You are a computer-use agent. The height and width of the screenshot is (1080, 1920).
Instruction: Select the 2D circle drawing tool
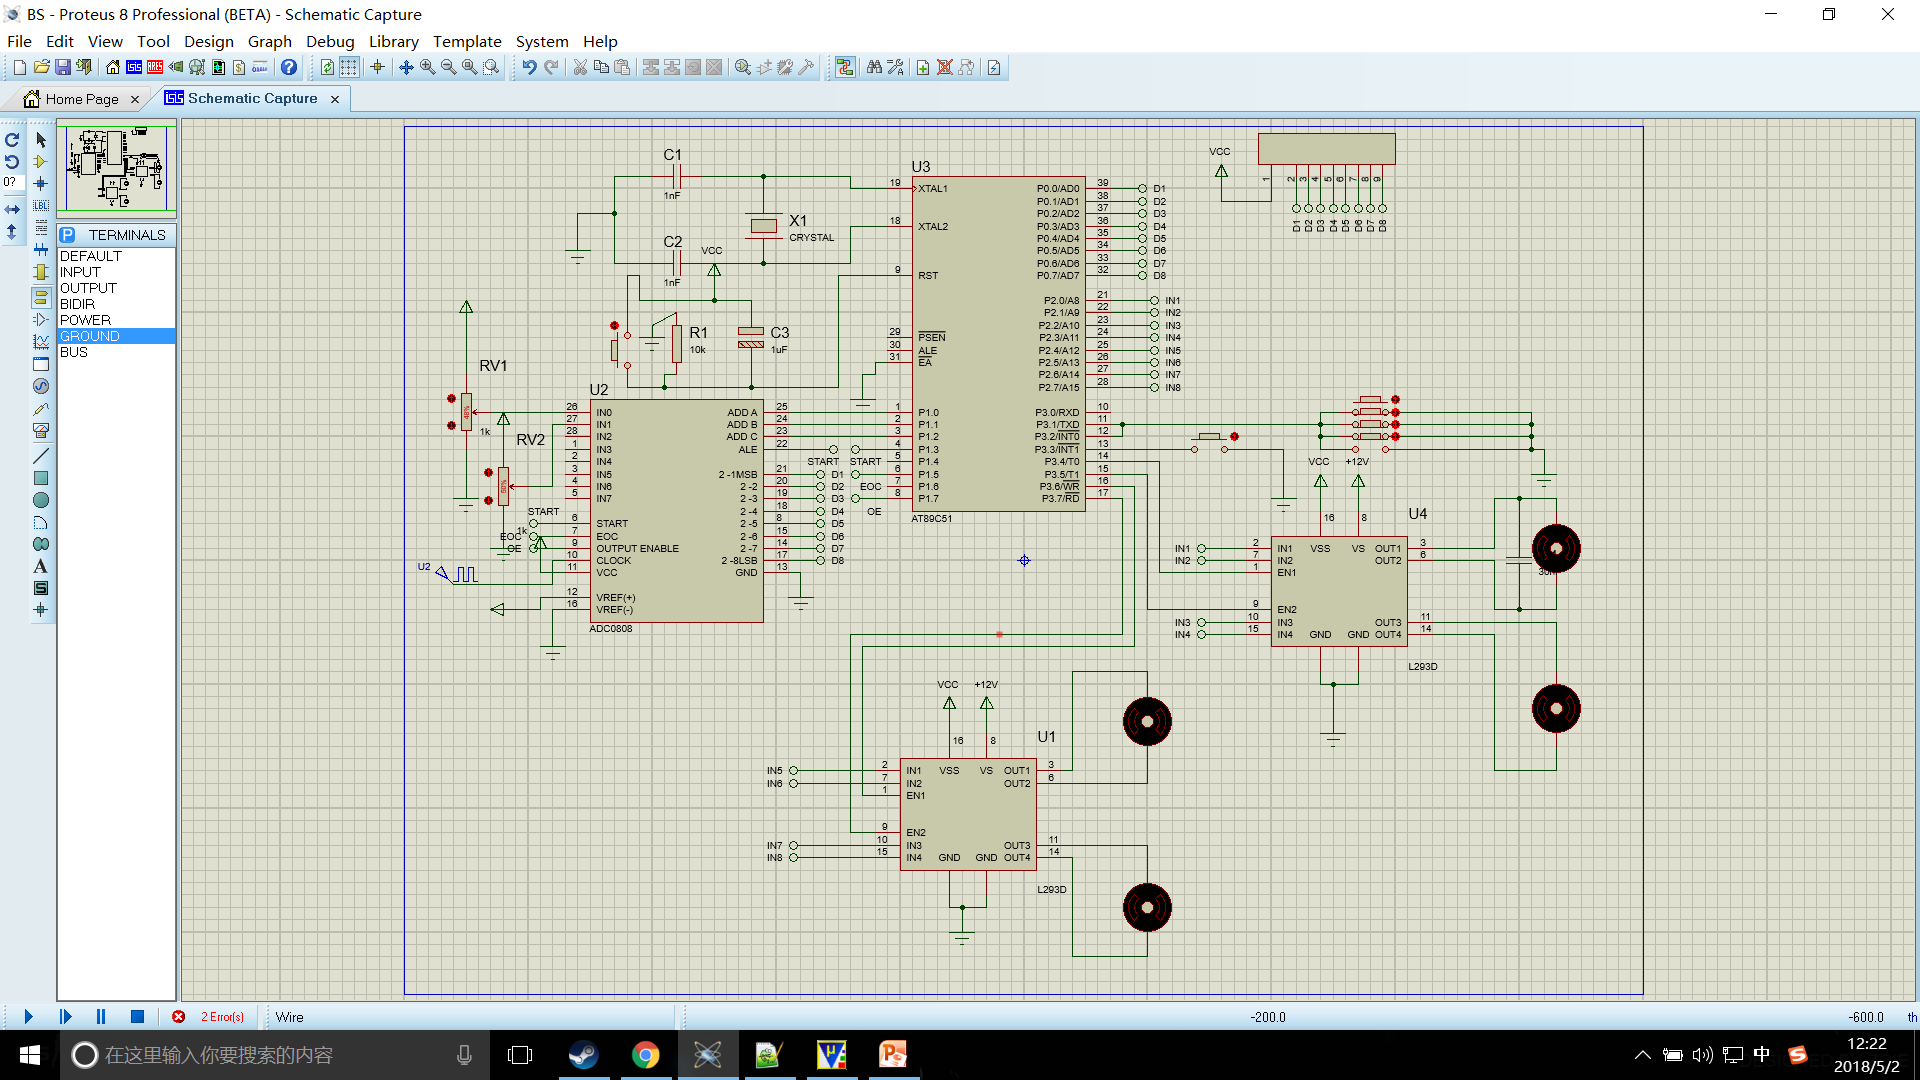pyautogui.click(x=41, y=500)
